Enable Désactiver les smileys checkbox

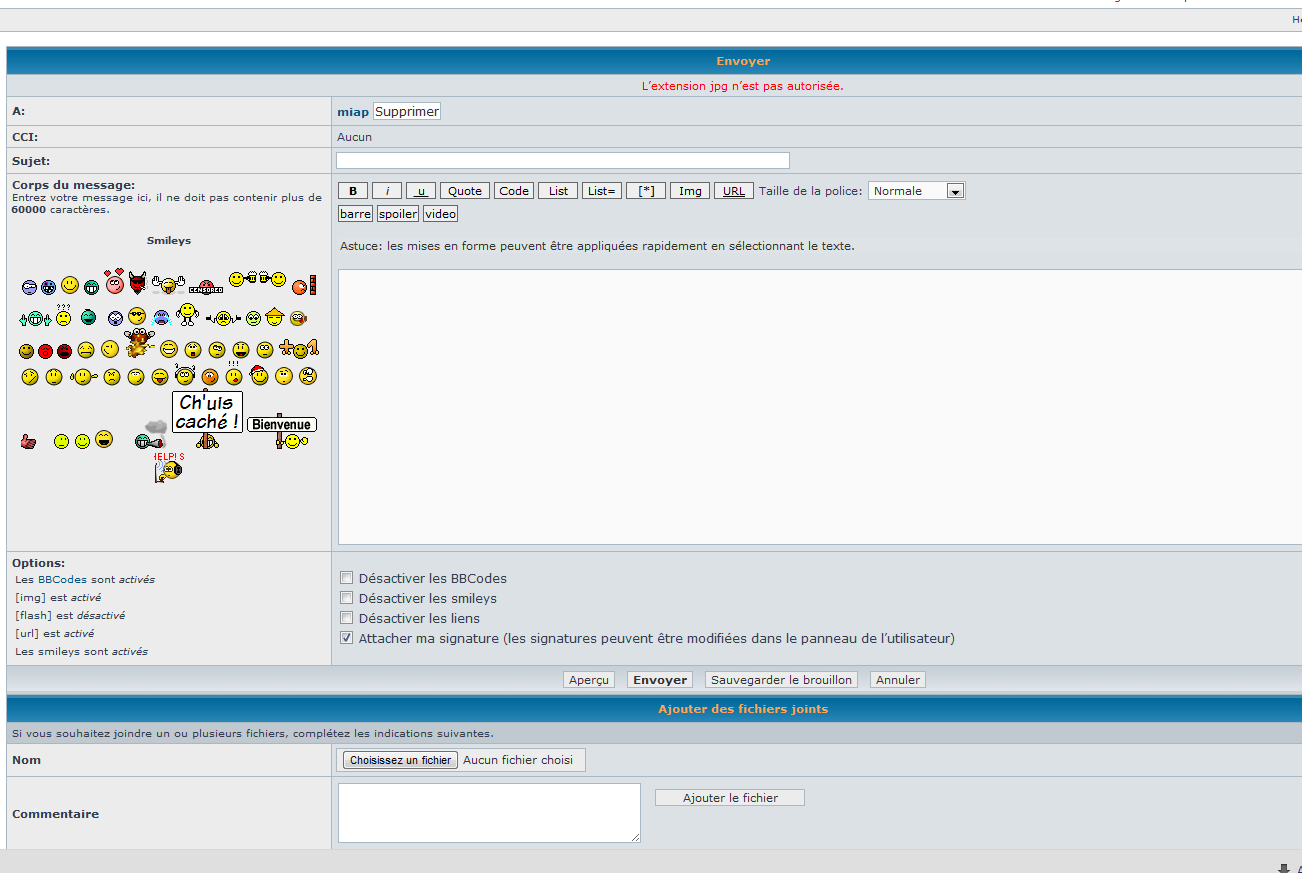tap(346, 598)
